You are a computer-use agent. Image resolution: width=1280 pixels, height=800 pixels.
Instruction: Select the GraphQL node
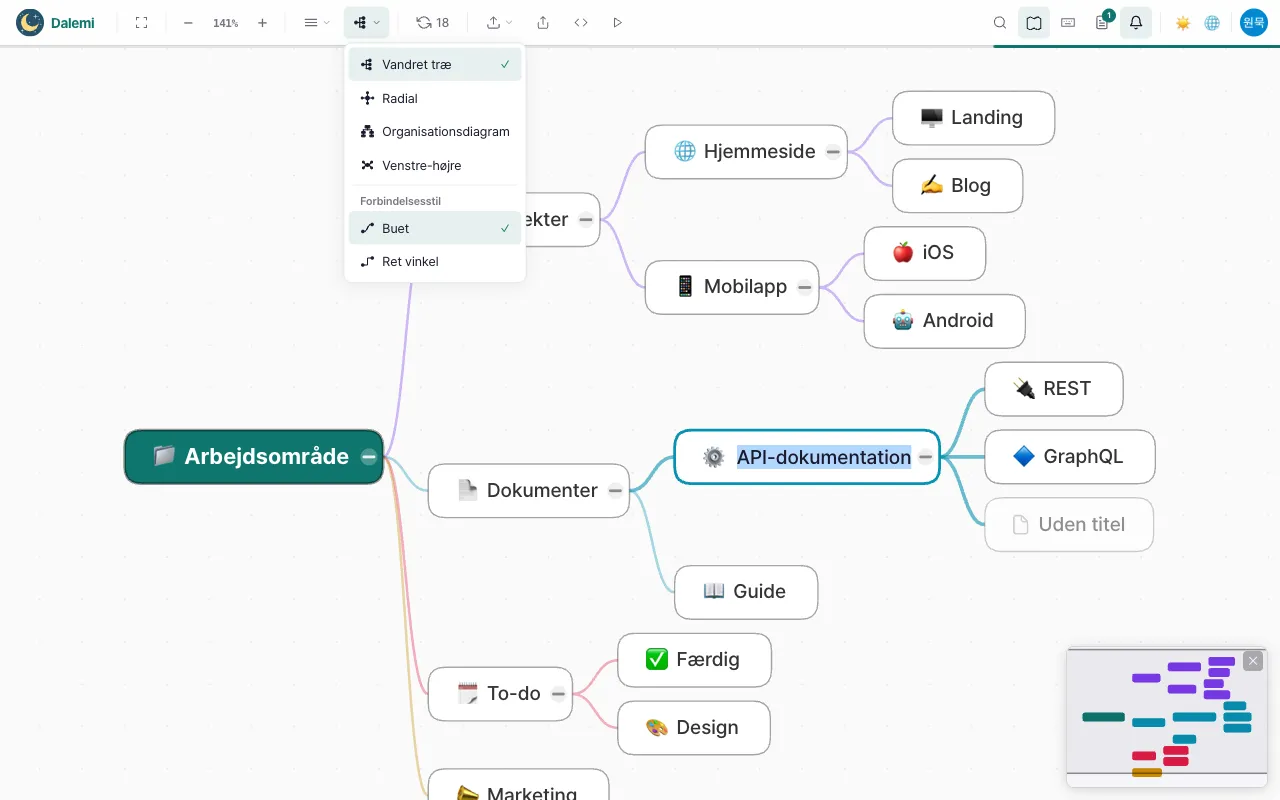1070,457
